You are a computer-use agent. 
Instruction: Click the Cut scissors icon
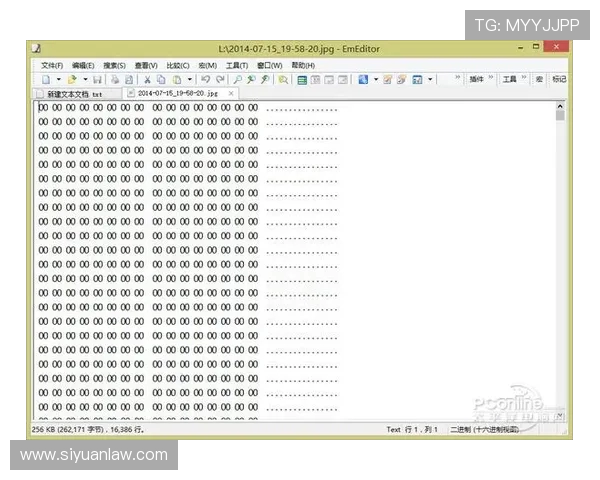coord(147,79)
